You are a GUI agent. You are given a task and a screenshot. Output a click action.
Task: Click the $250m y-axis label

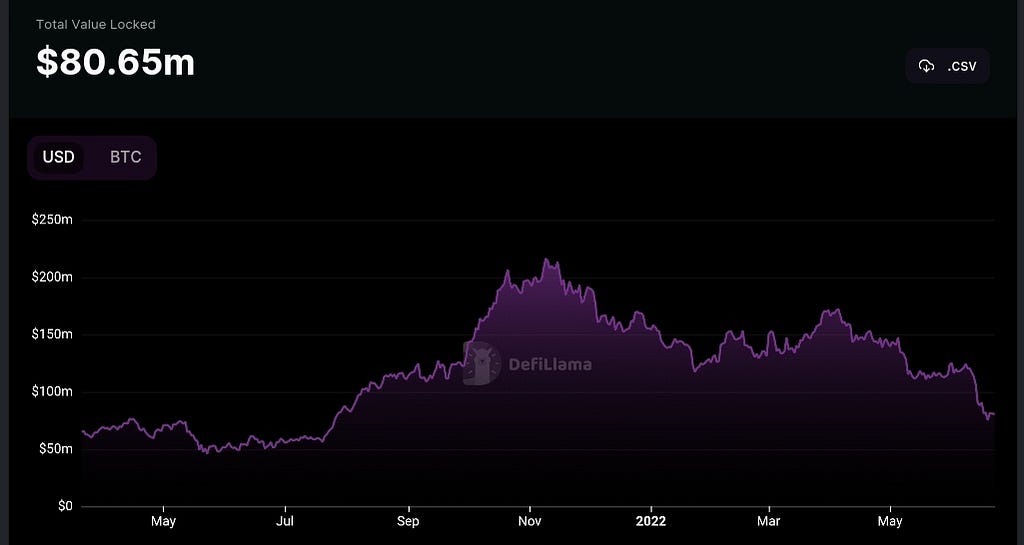(x=52, y=220)
